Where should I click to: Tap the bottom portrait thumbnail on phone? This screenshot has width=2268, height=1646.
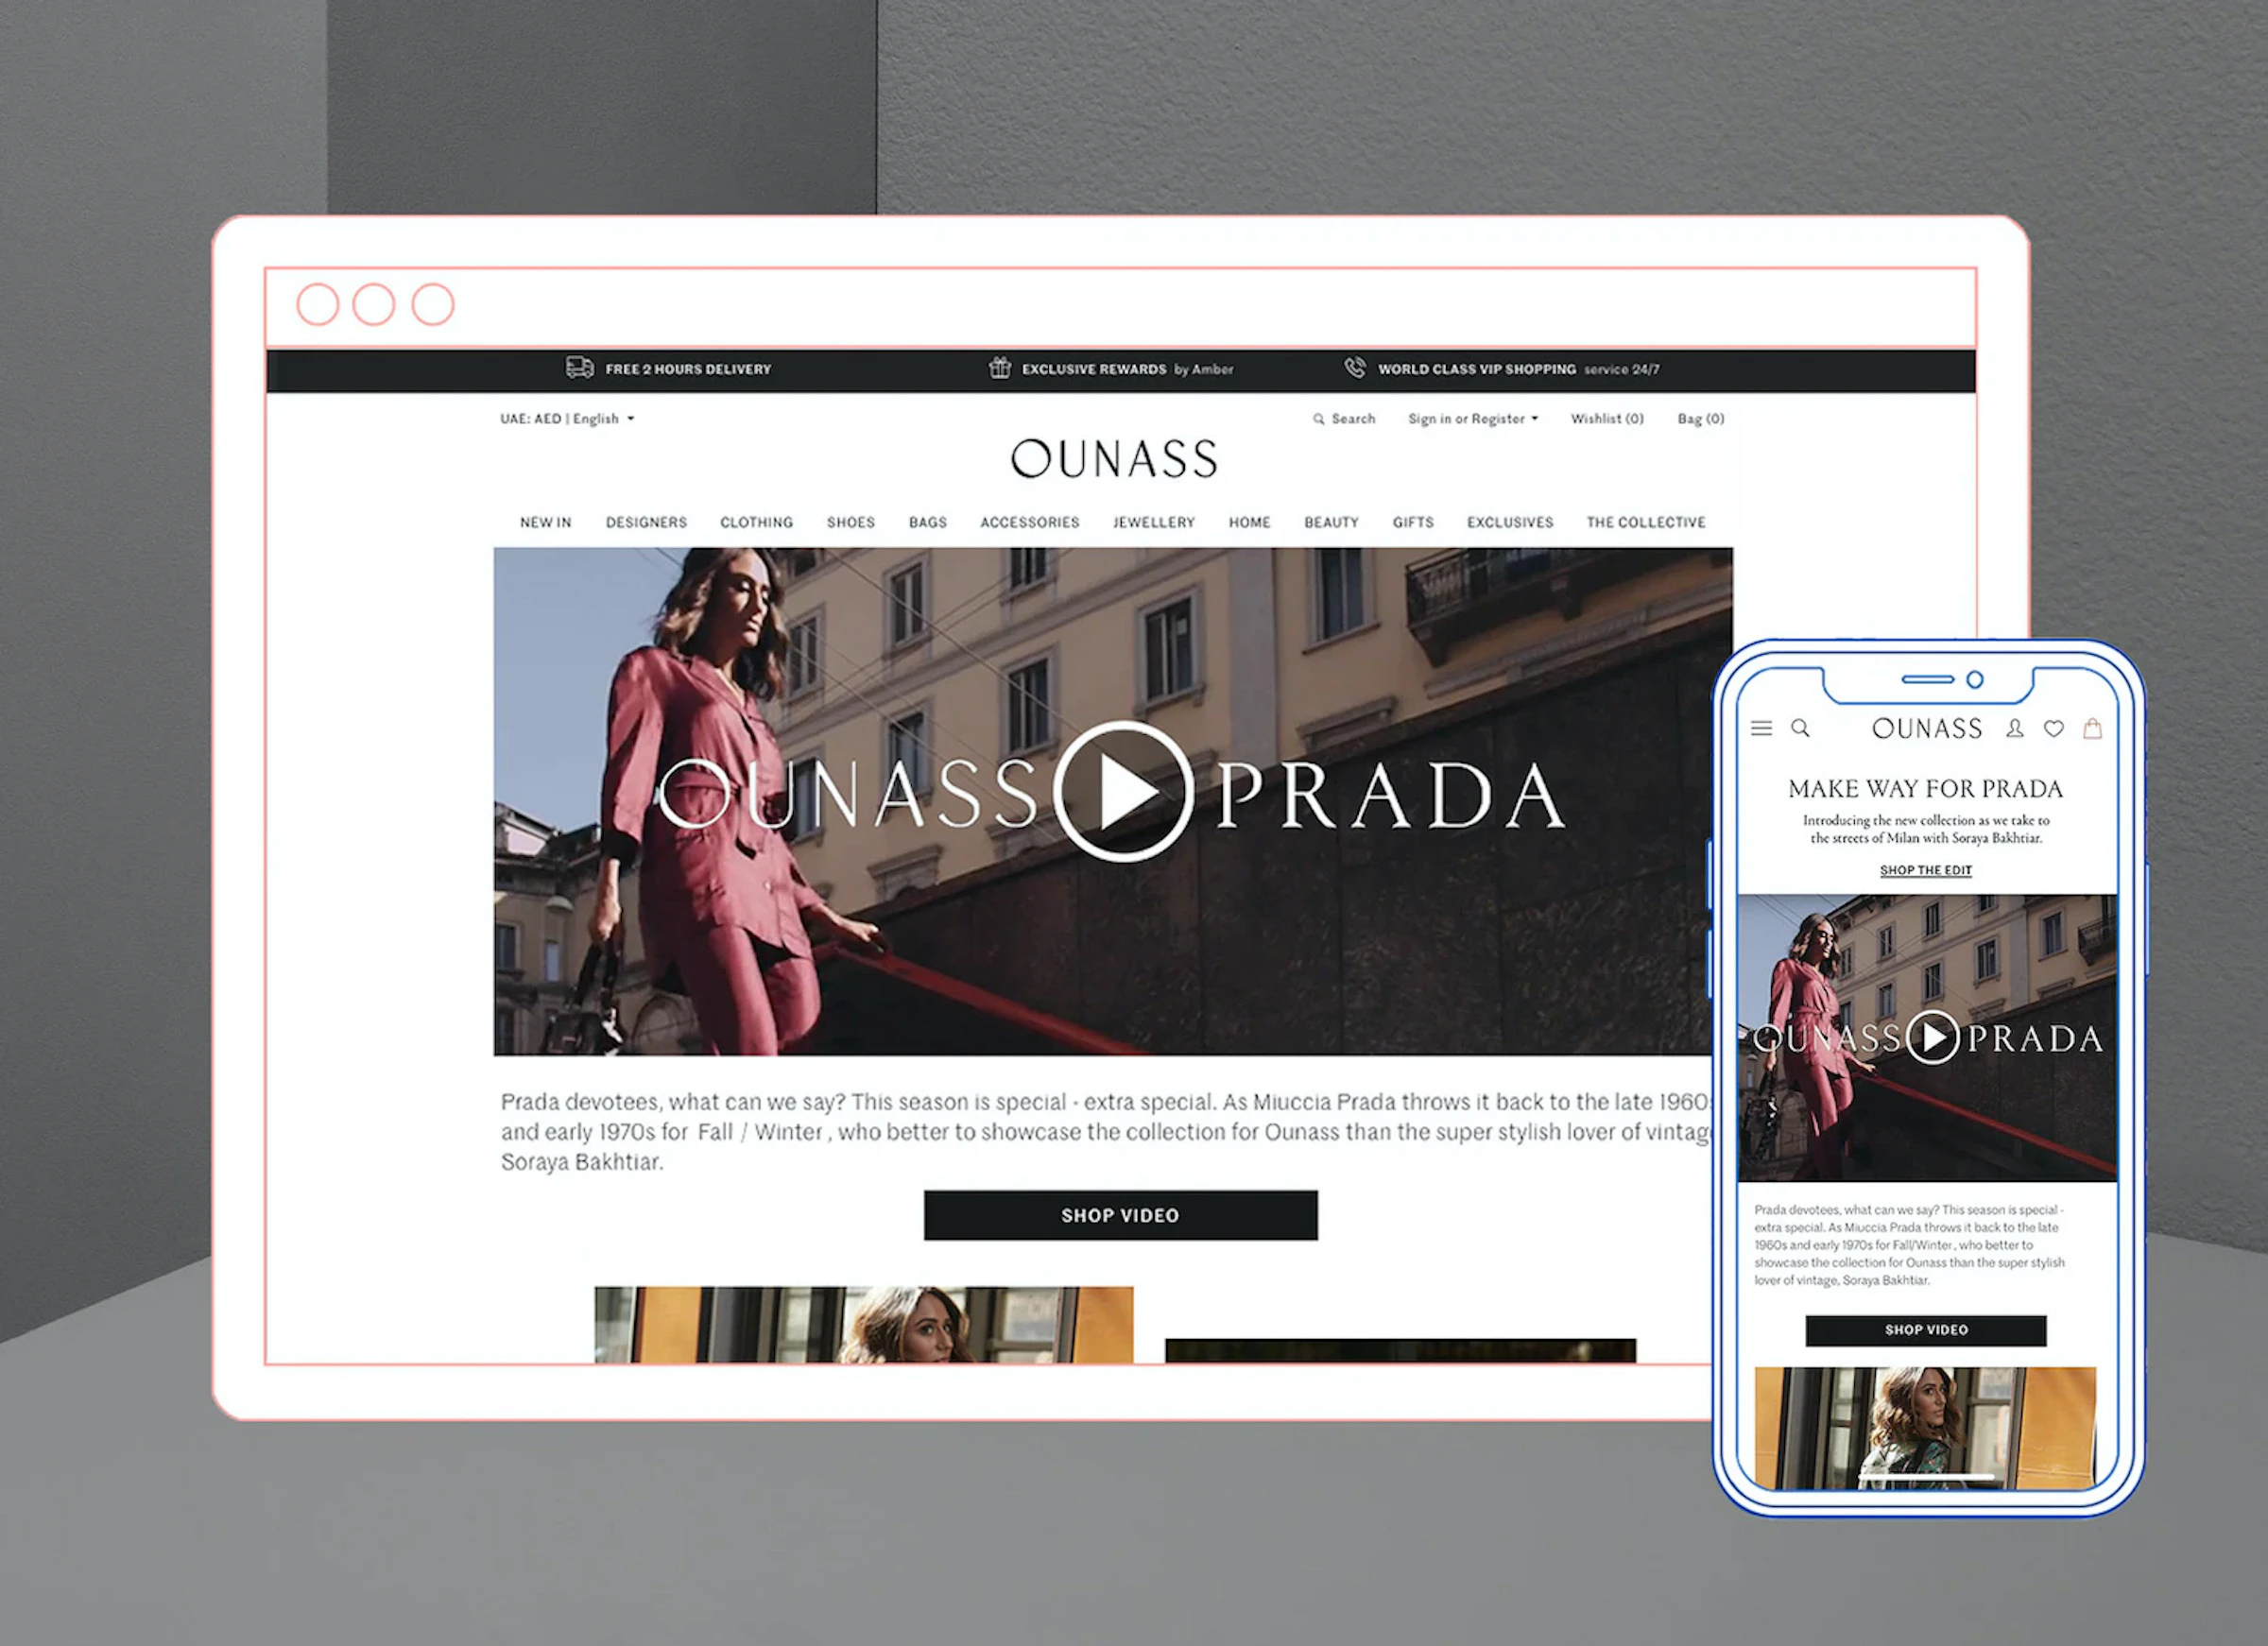click(1925, 1428)
